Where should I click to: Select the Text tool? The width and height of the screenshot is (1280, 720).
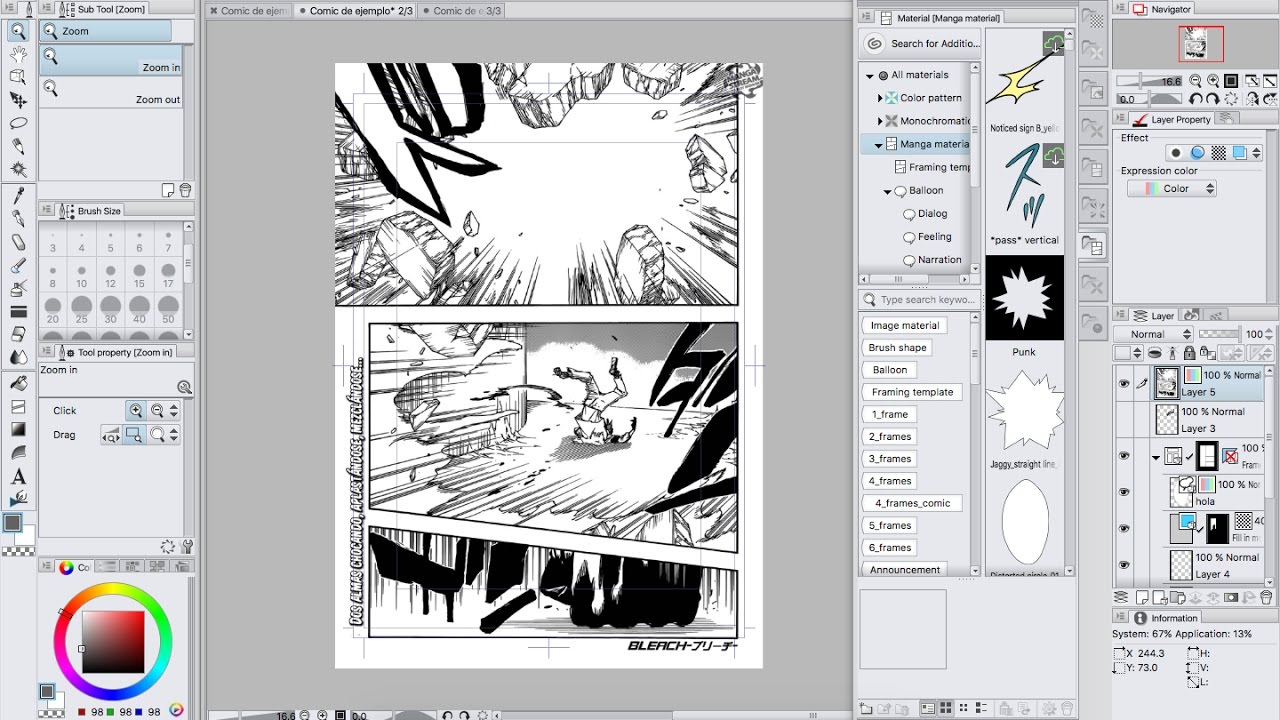coord(18,477)
